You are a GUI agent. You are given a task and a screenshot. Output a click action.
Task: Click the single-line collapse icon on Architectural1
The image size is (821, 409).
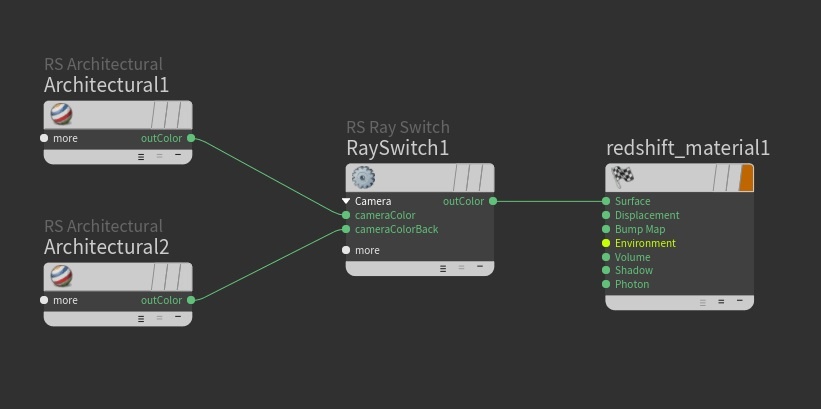tap(178, 155)
